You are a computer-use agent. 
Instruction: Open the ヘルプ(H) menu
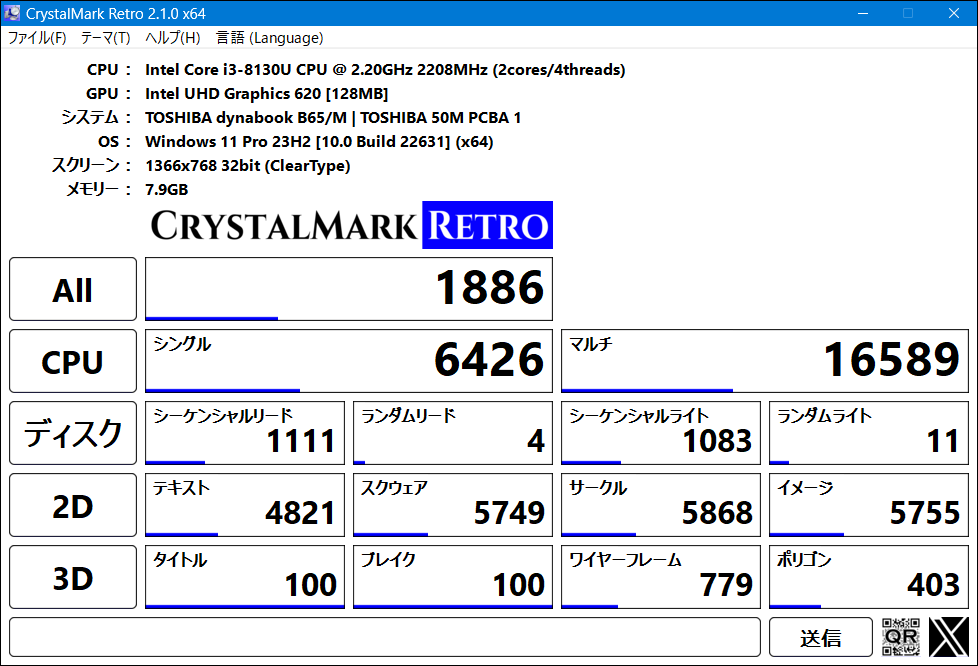tap(172, 38)
